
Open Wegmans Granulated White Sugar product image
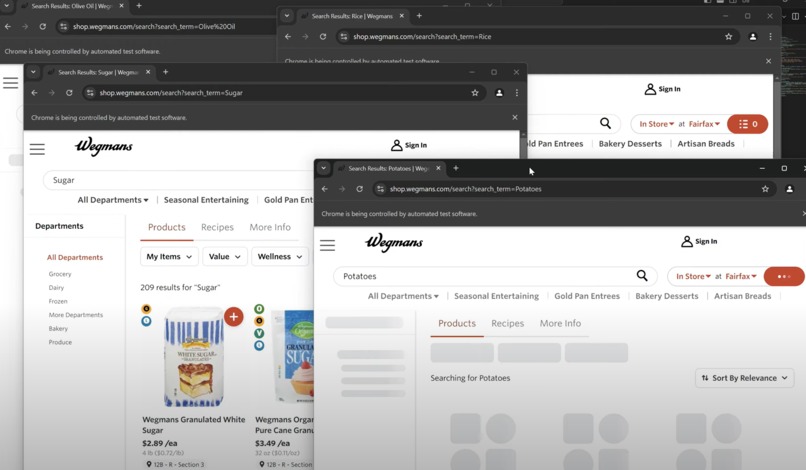194,357
